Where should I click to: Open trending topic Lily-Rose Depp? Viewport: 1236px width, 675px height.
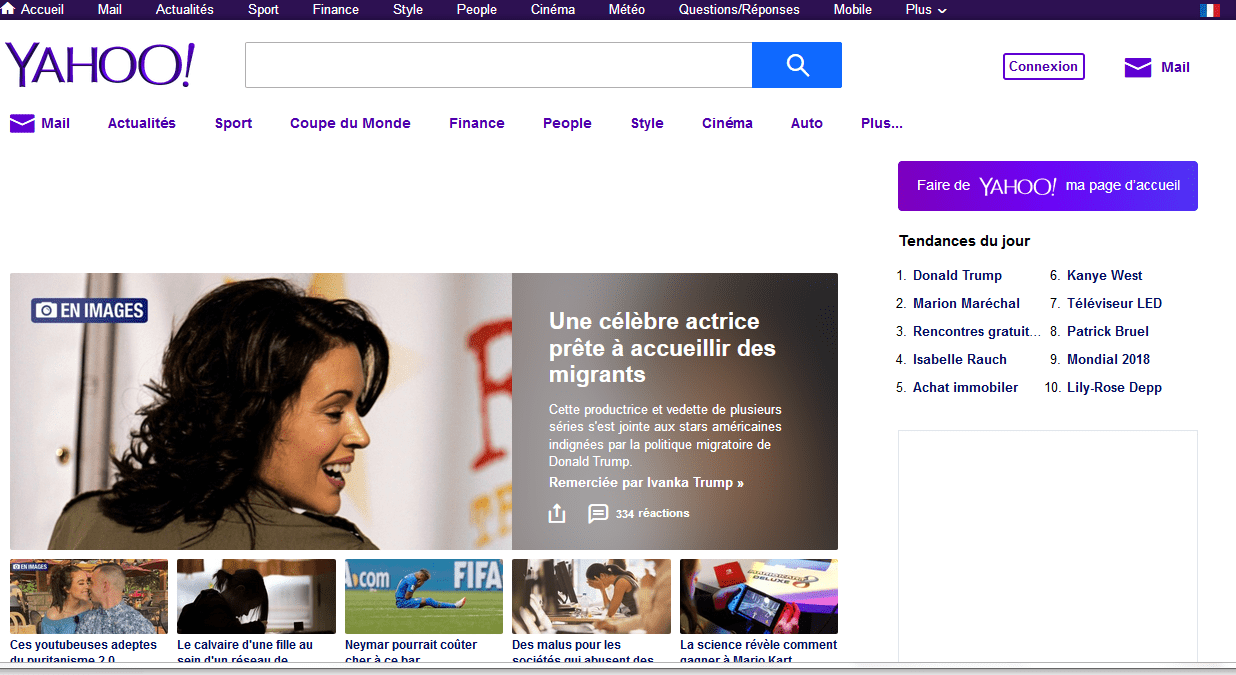point(1115,387)
